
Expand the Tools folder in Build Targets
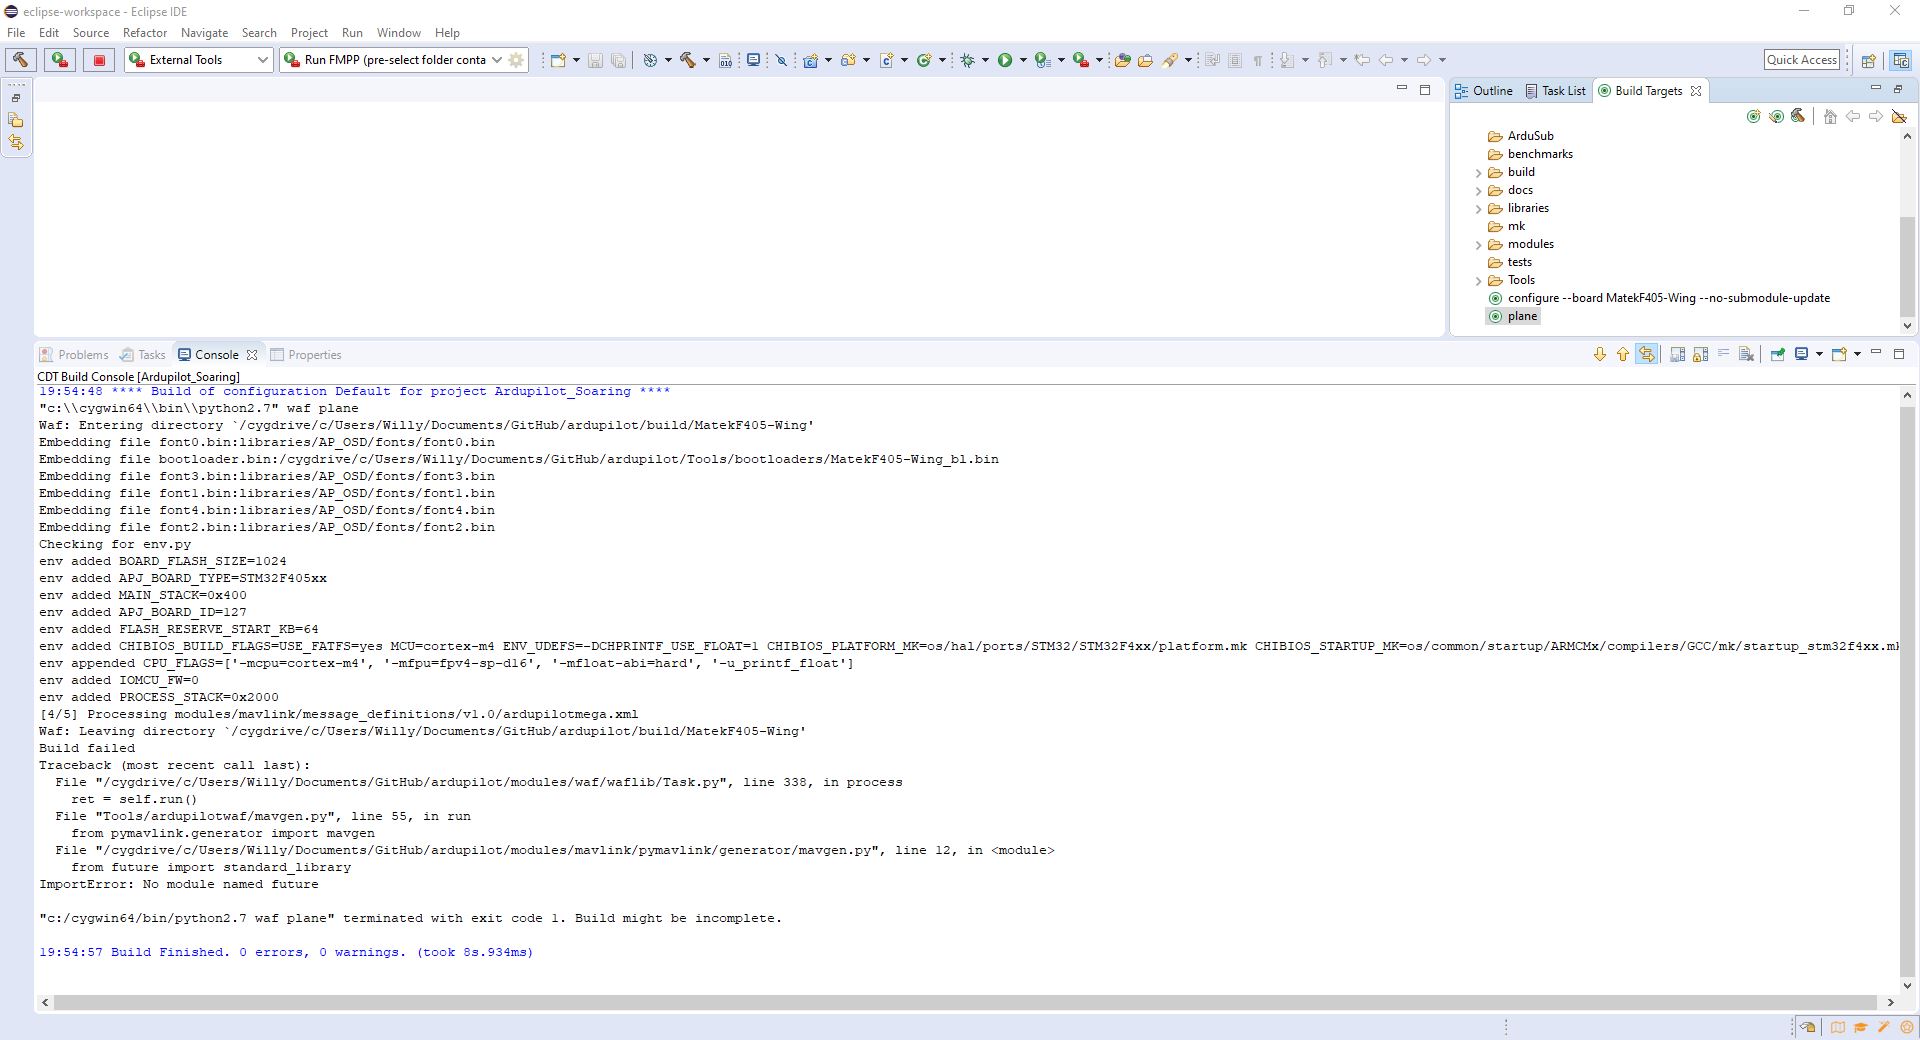pyautogui.click(x=1479, y=280)
